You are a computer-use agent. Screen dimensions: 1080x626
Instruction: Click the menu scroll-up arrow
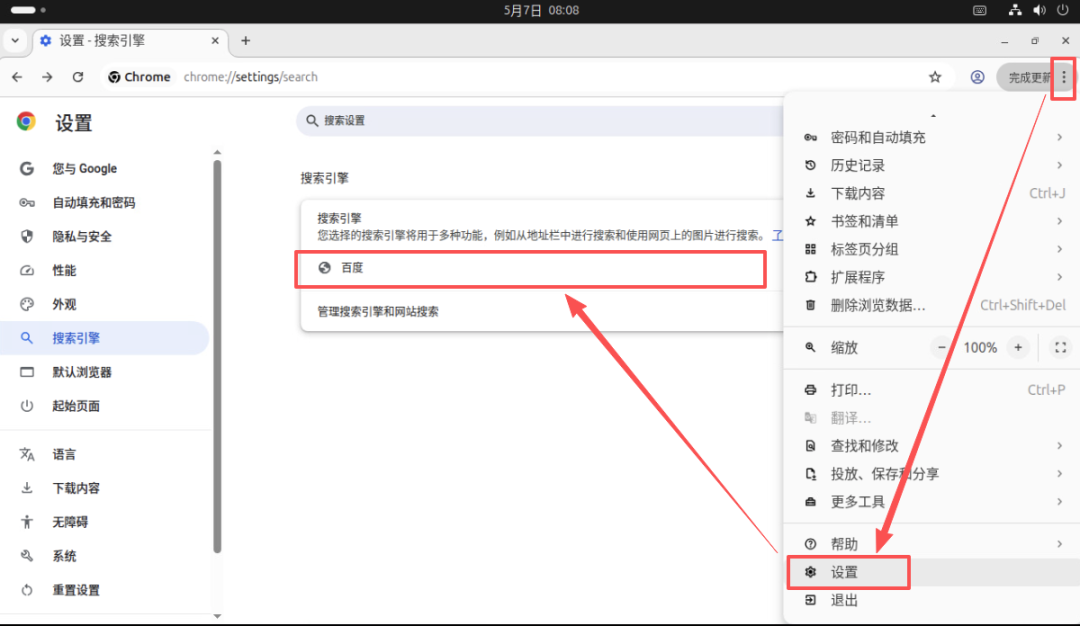[x=933, y=115]
